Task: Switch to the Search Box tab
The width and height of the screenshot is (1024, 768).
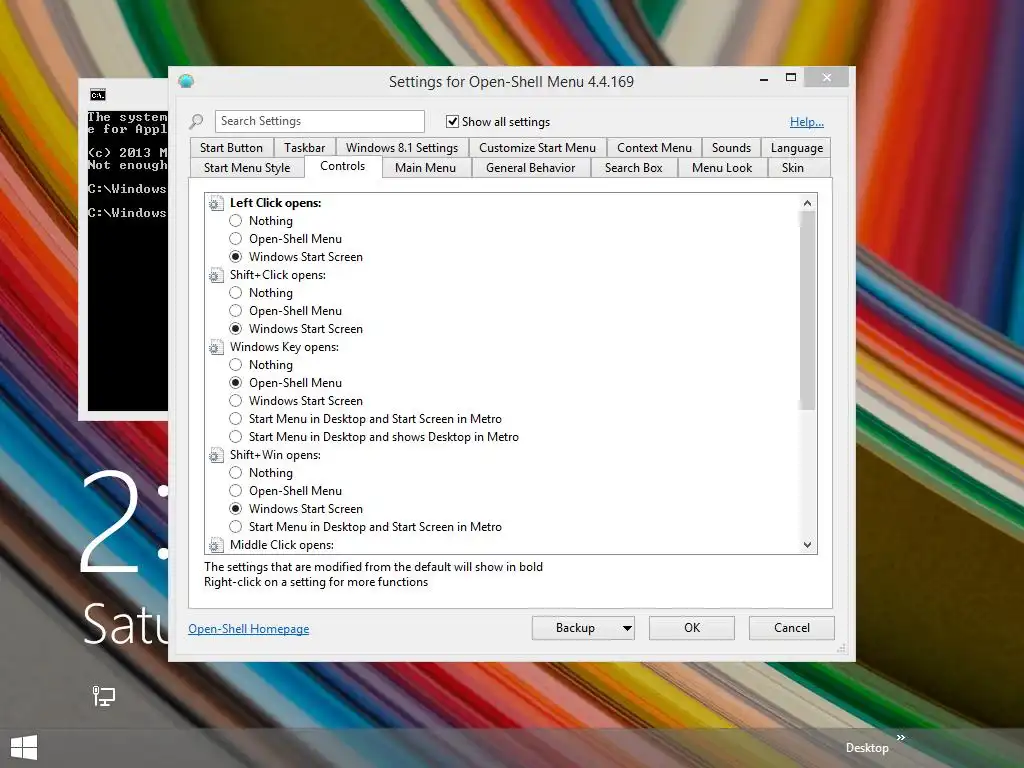Action: [x=633, y=168]
